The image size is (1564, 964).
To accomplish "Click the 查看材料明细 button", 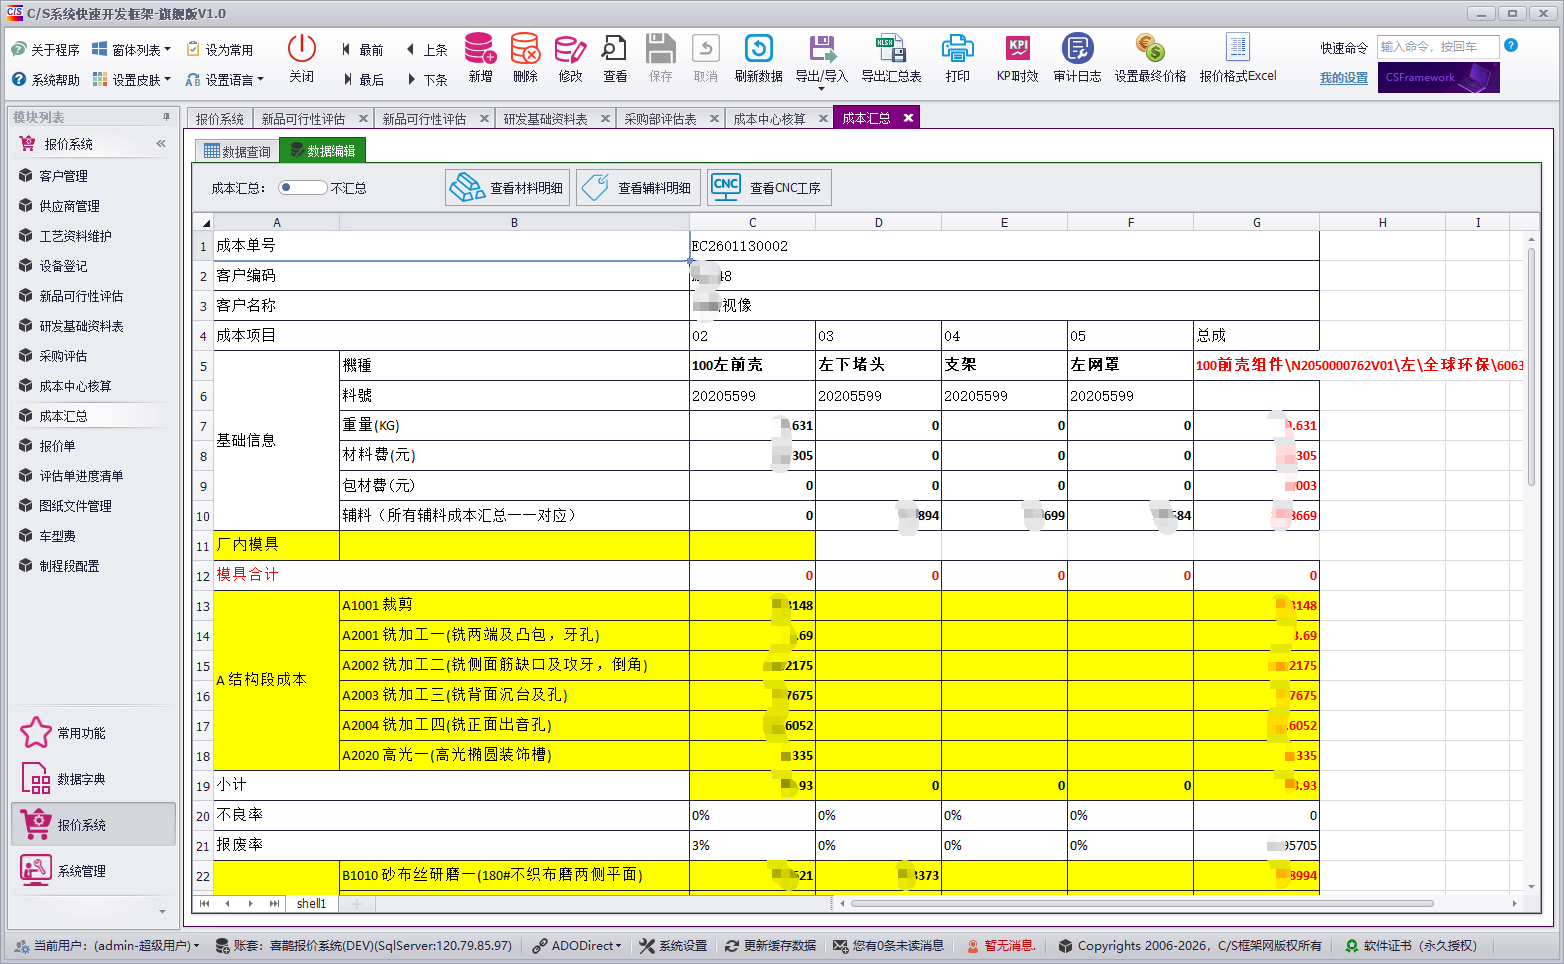I will click(x=507, y=187).
